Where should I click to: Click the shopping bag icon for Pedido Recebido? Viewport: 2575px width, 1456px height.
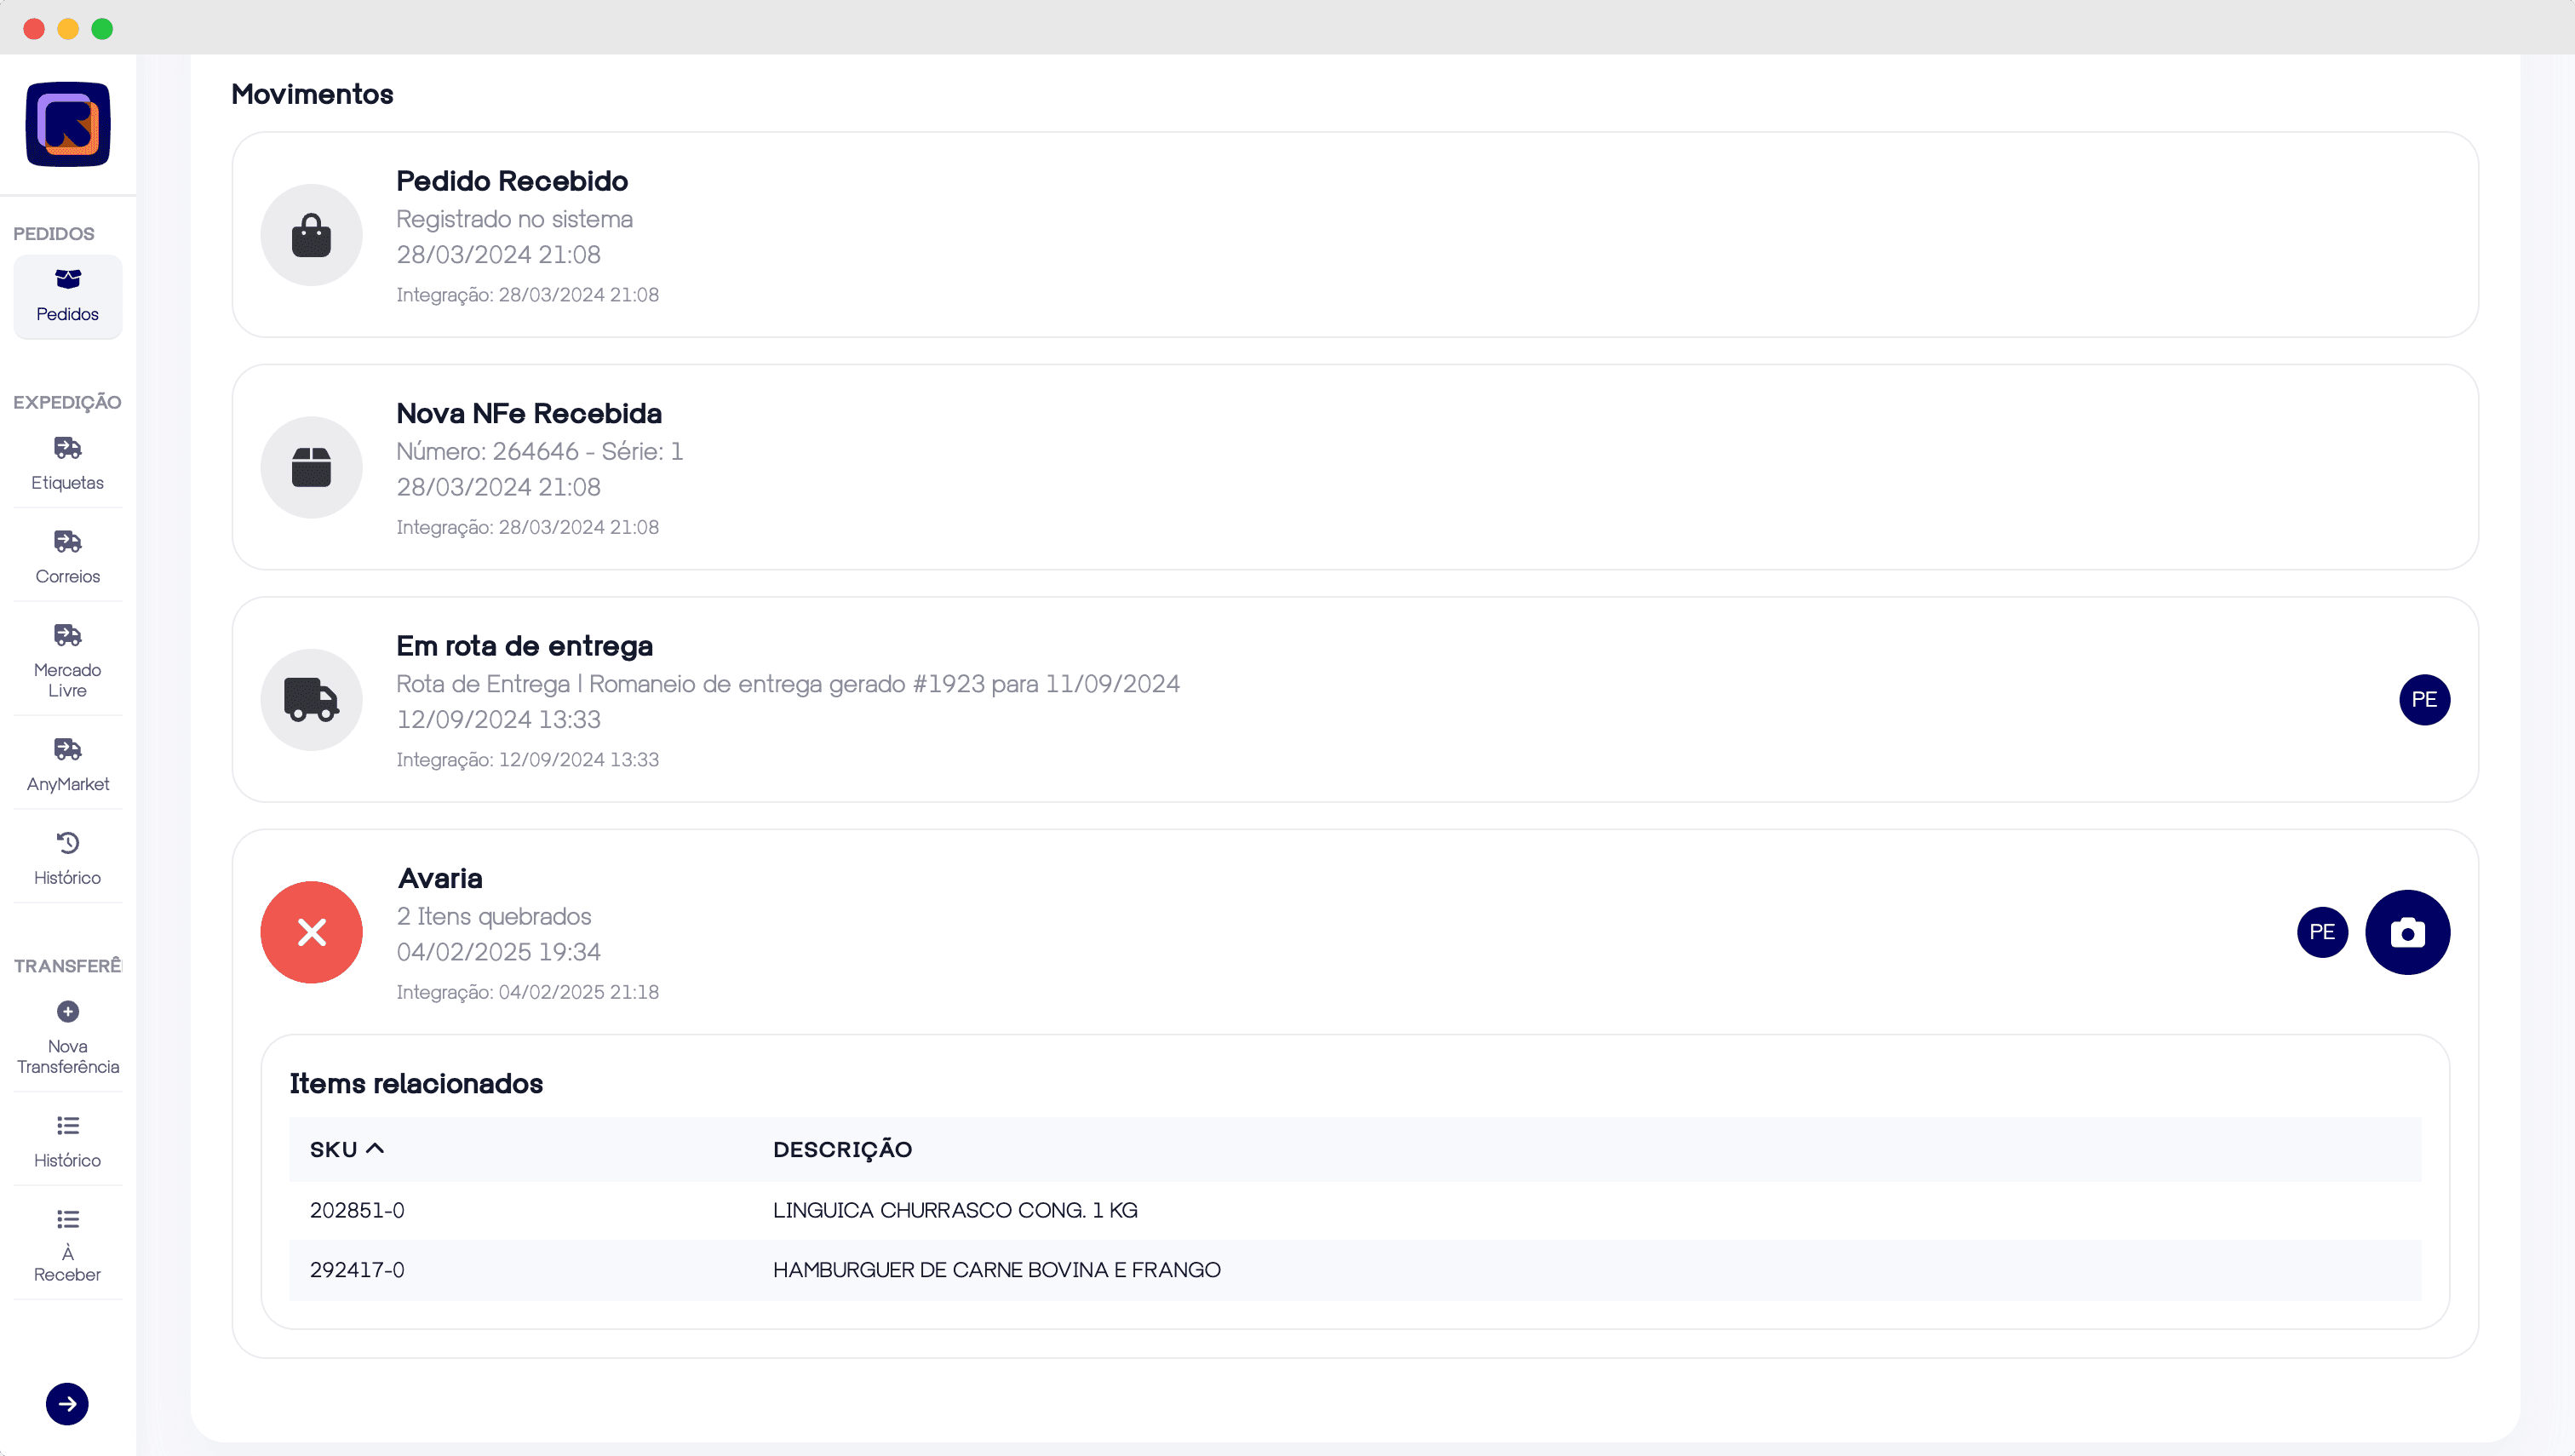(311, 235)
